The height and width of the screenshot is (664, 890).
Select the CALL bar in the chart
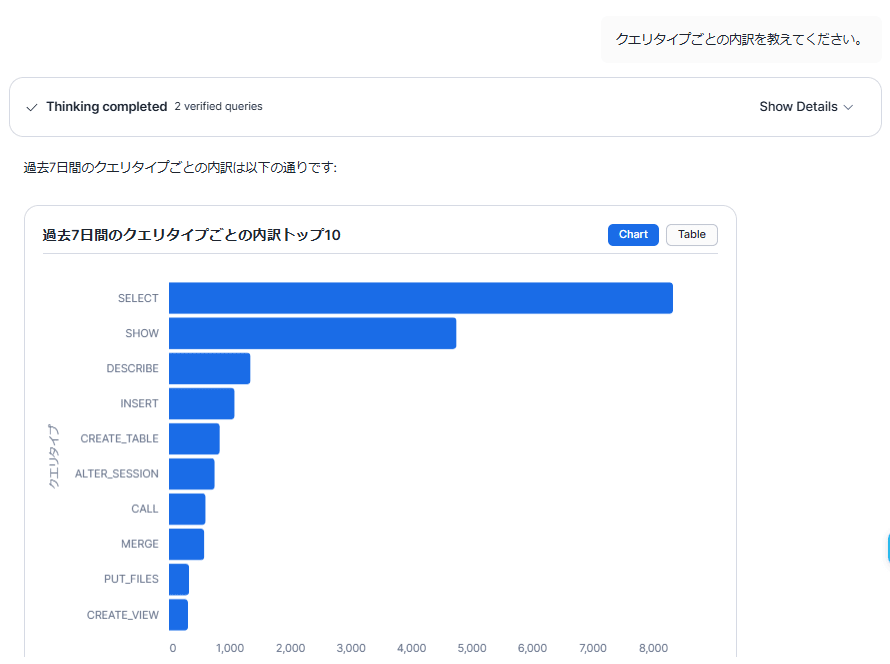click(187, 508)
